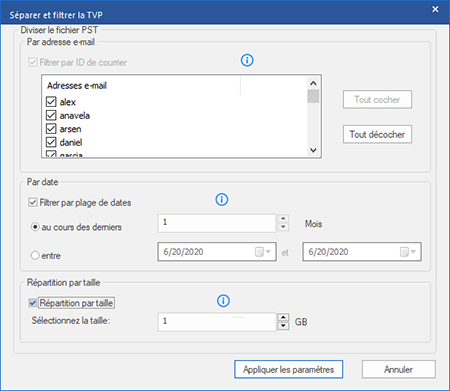Select the entre date range radio option
Image resolution: width=450 pixels, height=391 pixels.
coord(35,256)
